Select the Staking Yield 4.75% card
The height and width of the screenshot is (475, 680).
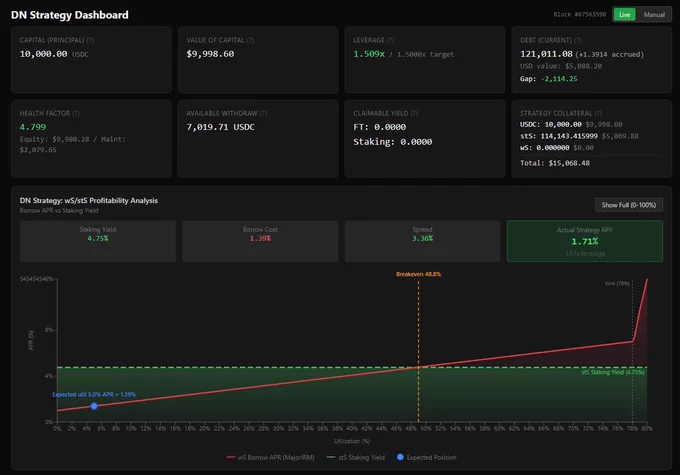[x=98, y=241]
